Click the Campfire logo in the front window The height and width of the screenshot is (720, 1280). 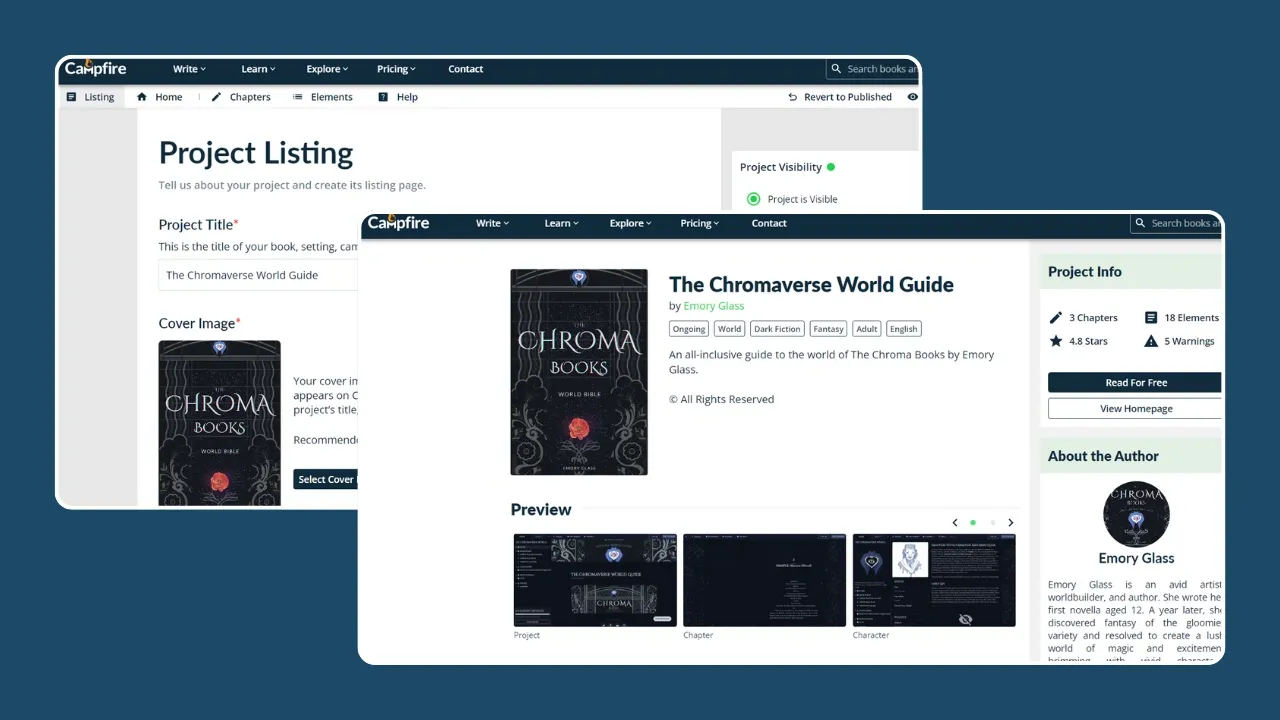(x=398, y=222)
